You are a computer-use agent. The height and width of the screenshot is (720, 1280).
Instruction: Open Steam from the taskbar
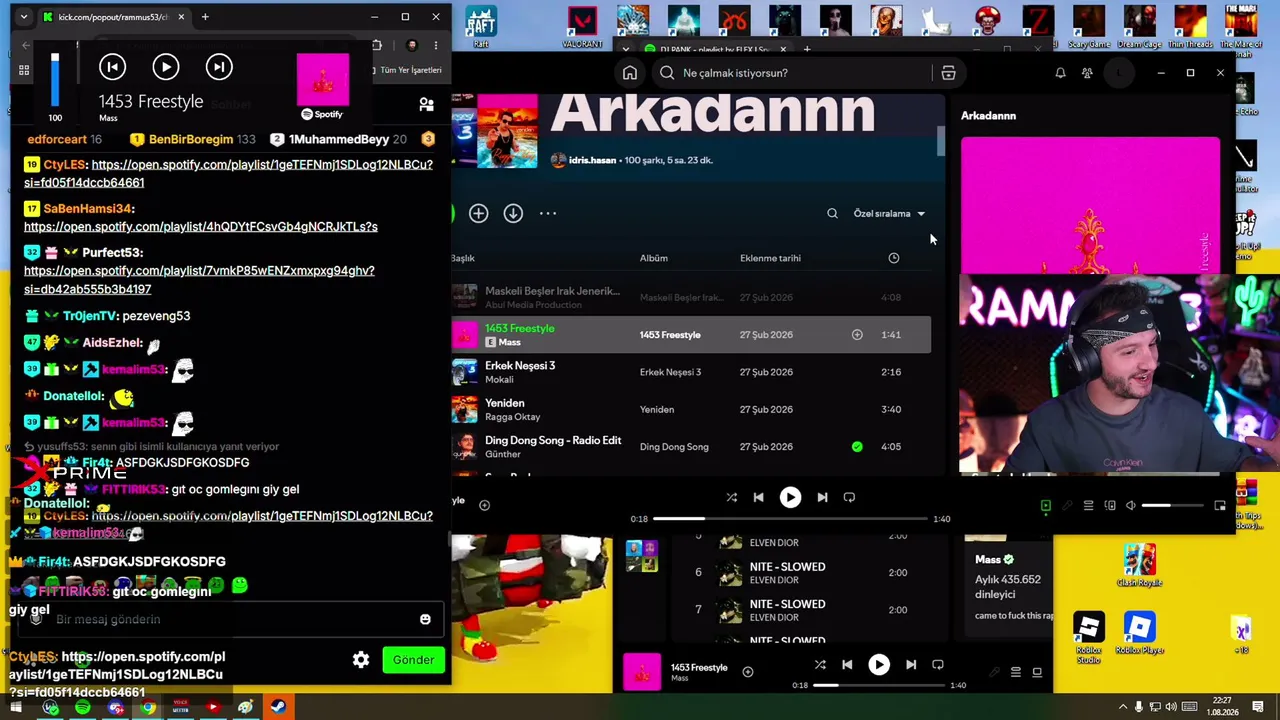point(278,708)
